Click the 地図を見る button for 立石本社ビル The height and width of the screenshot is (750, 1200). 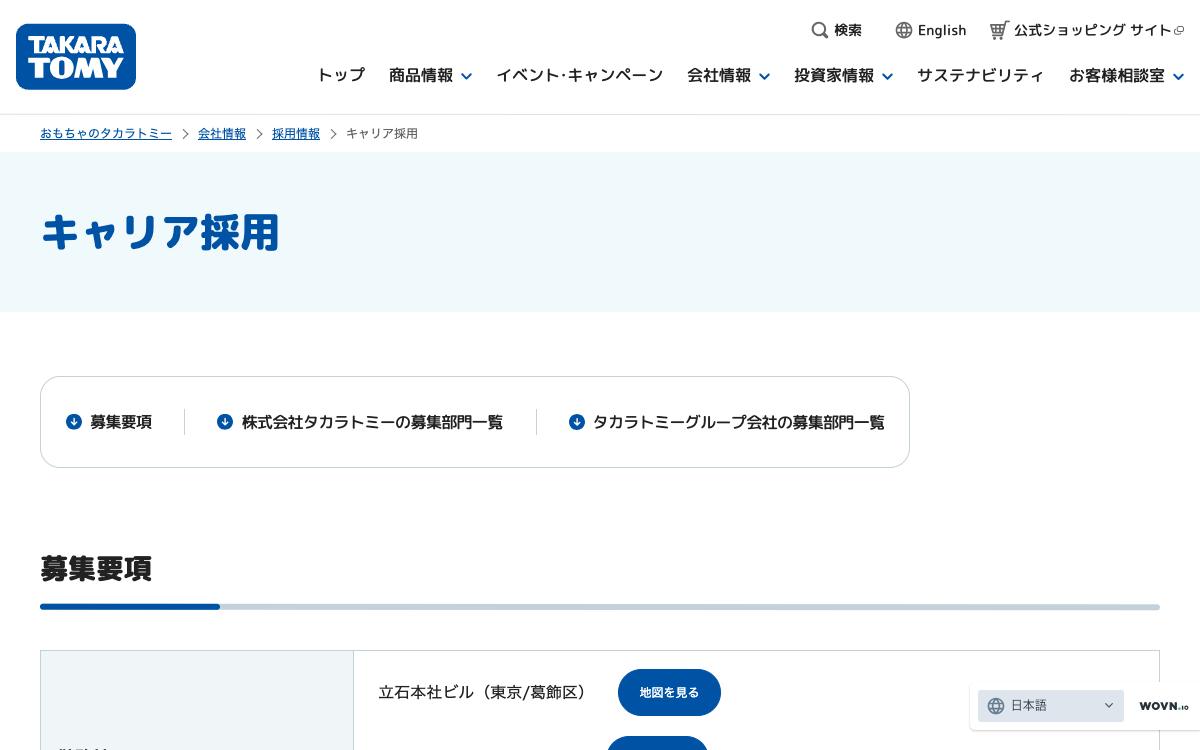point(669,692)
